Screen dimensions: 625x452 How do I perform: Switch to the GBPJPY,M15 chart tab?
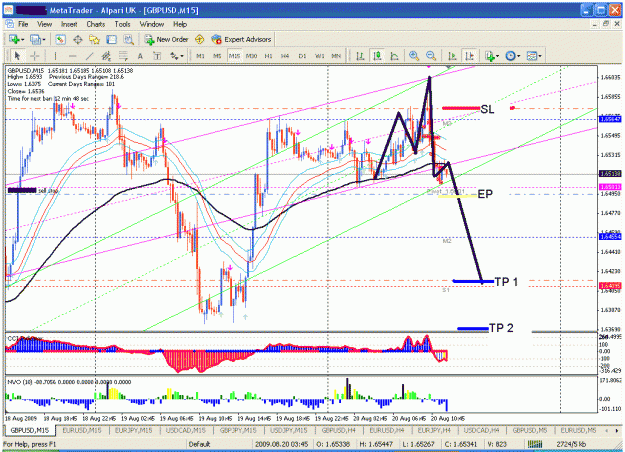click(238, 430)
